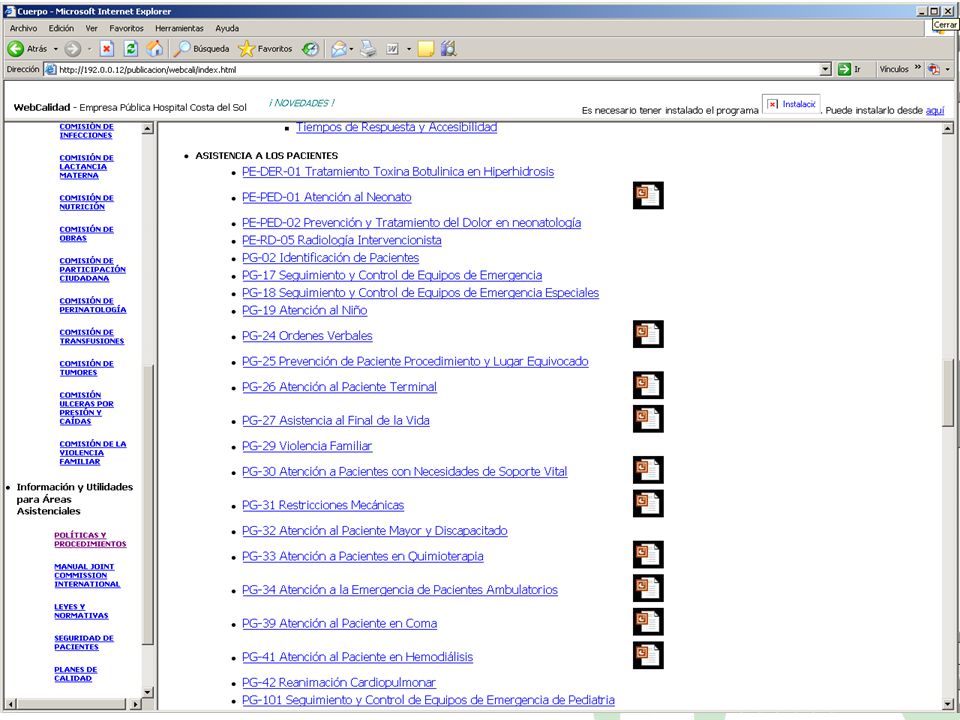This screenshot has height=720, width=960.
Task: Open the Atrás history dropdown arrow
Action: pyautogui.click(x=56, y=49)
